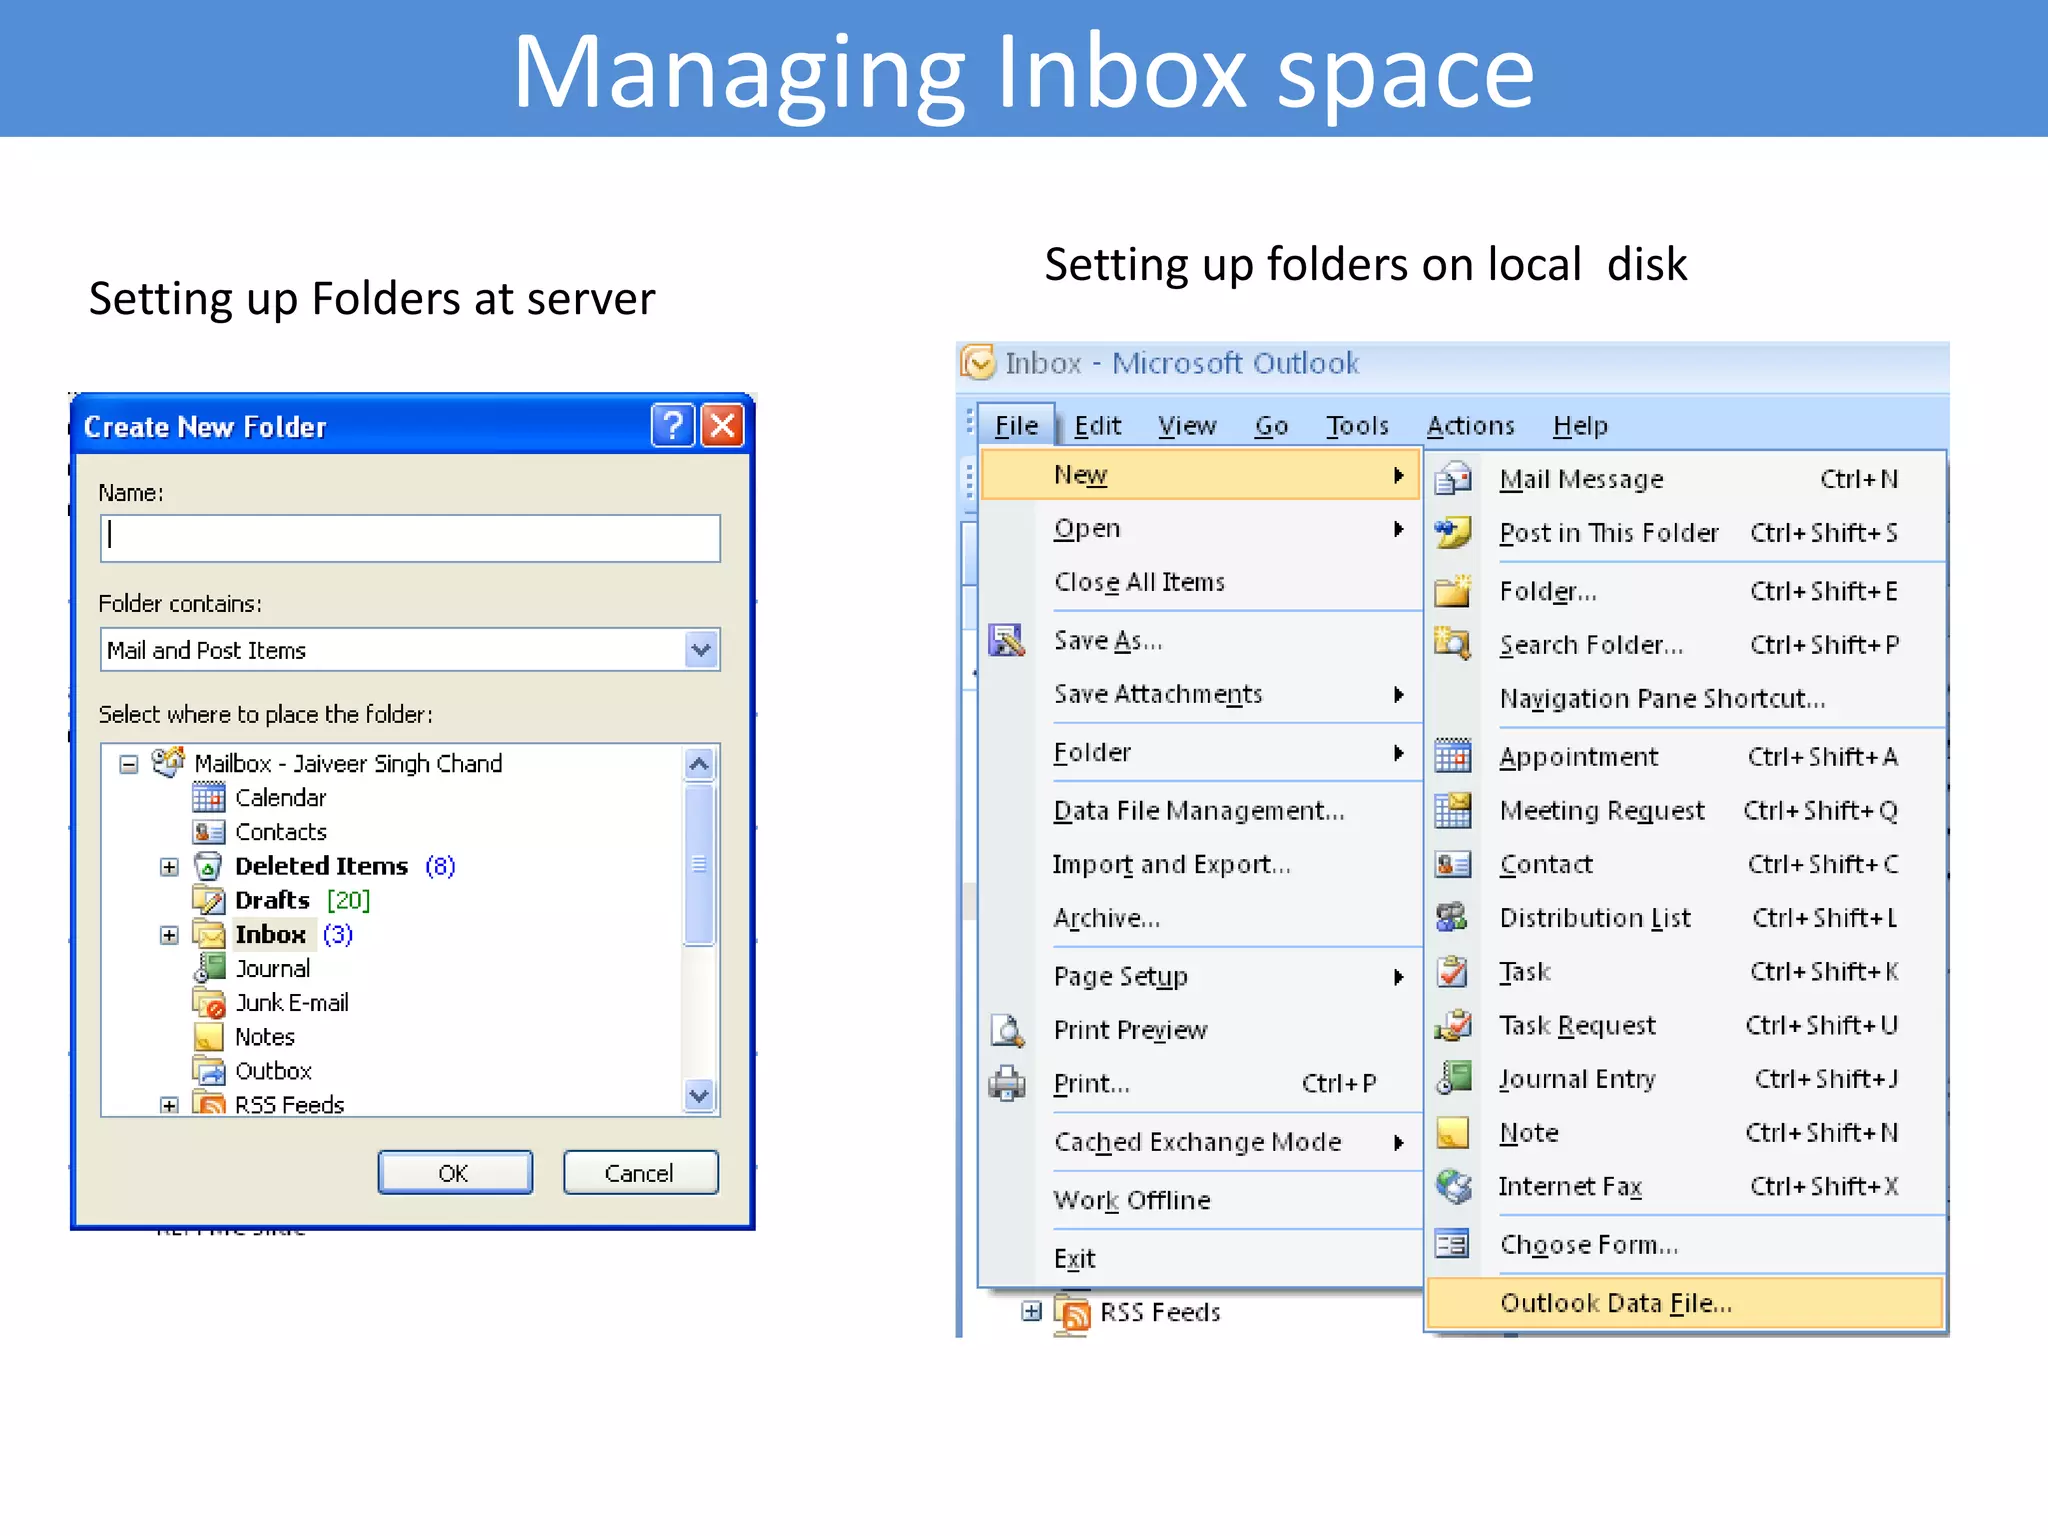The image size is (2048, 1536).
Task: Select the Journal folder in tree
Action: coord(273,968)
